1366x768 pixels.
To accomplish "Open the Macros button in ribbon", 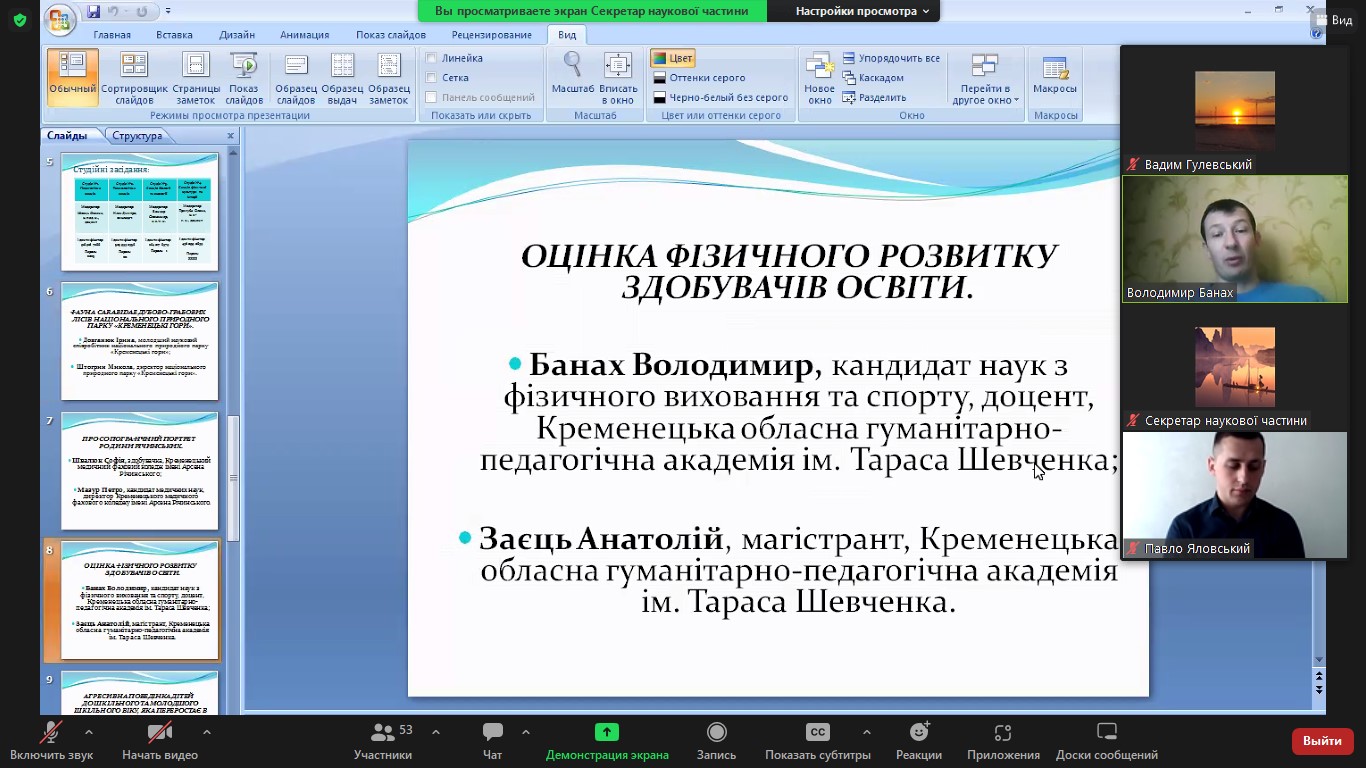I will point(1055,77).
